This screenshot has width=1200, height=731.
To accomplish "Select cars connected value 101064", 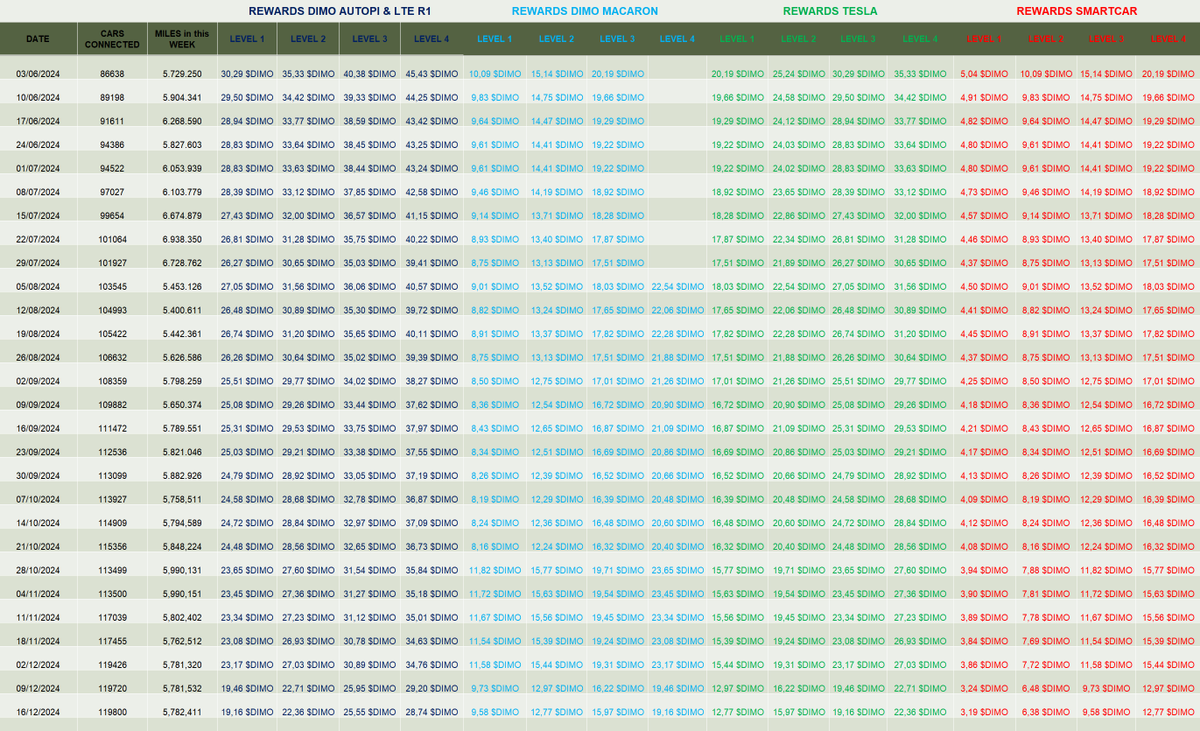I will coord(113,240).
